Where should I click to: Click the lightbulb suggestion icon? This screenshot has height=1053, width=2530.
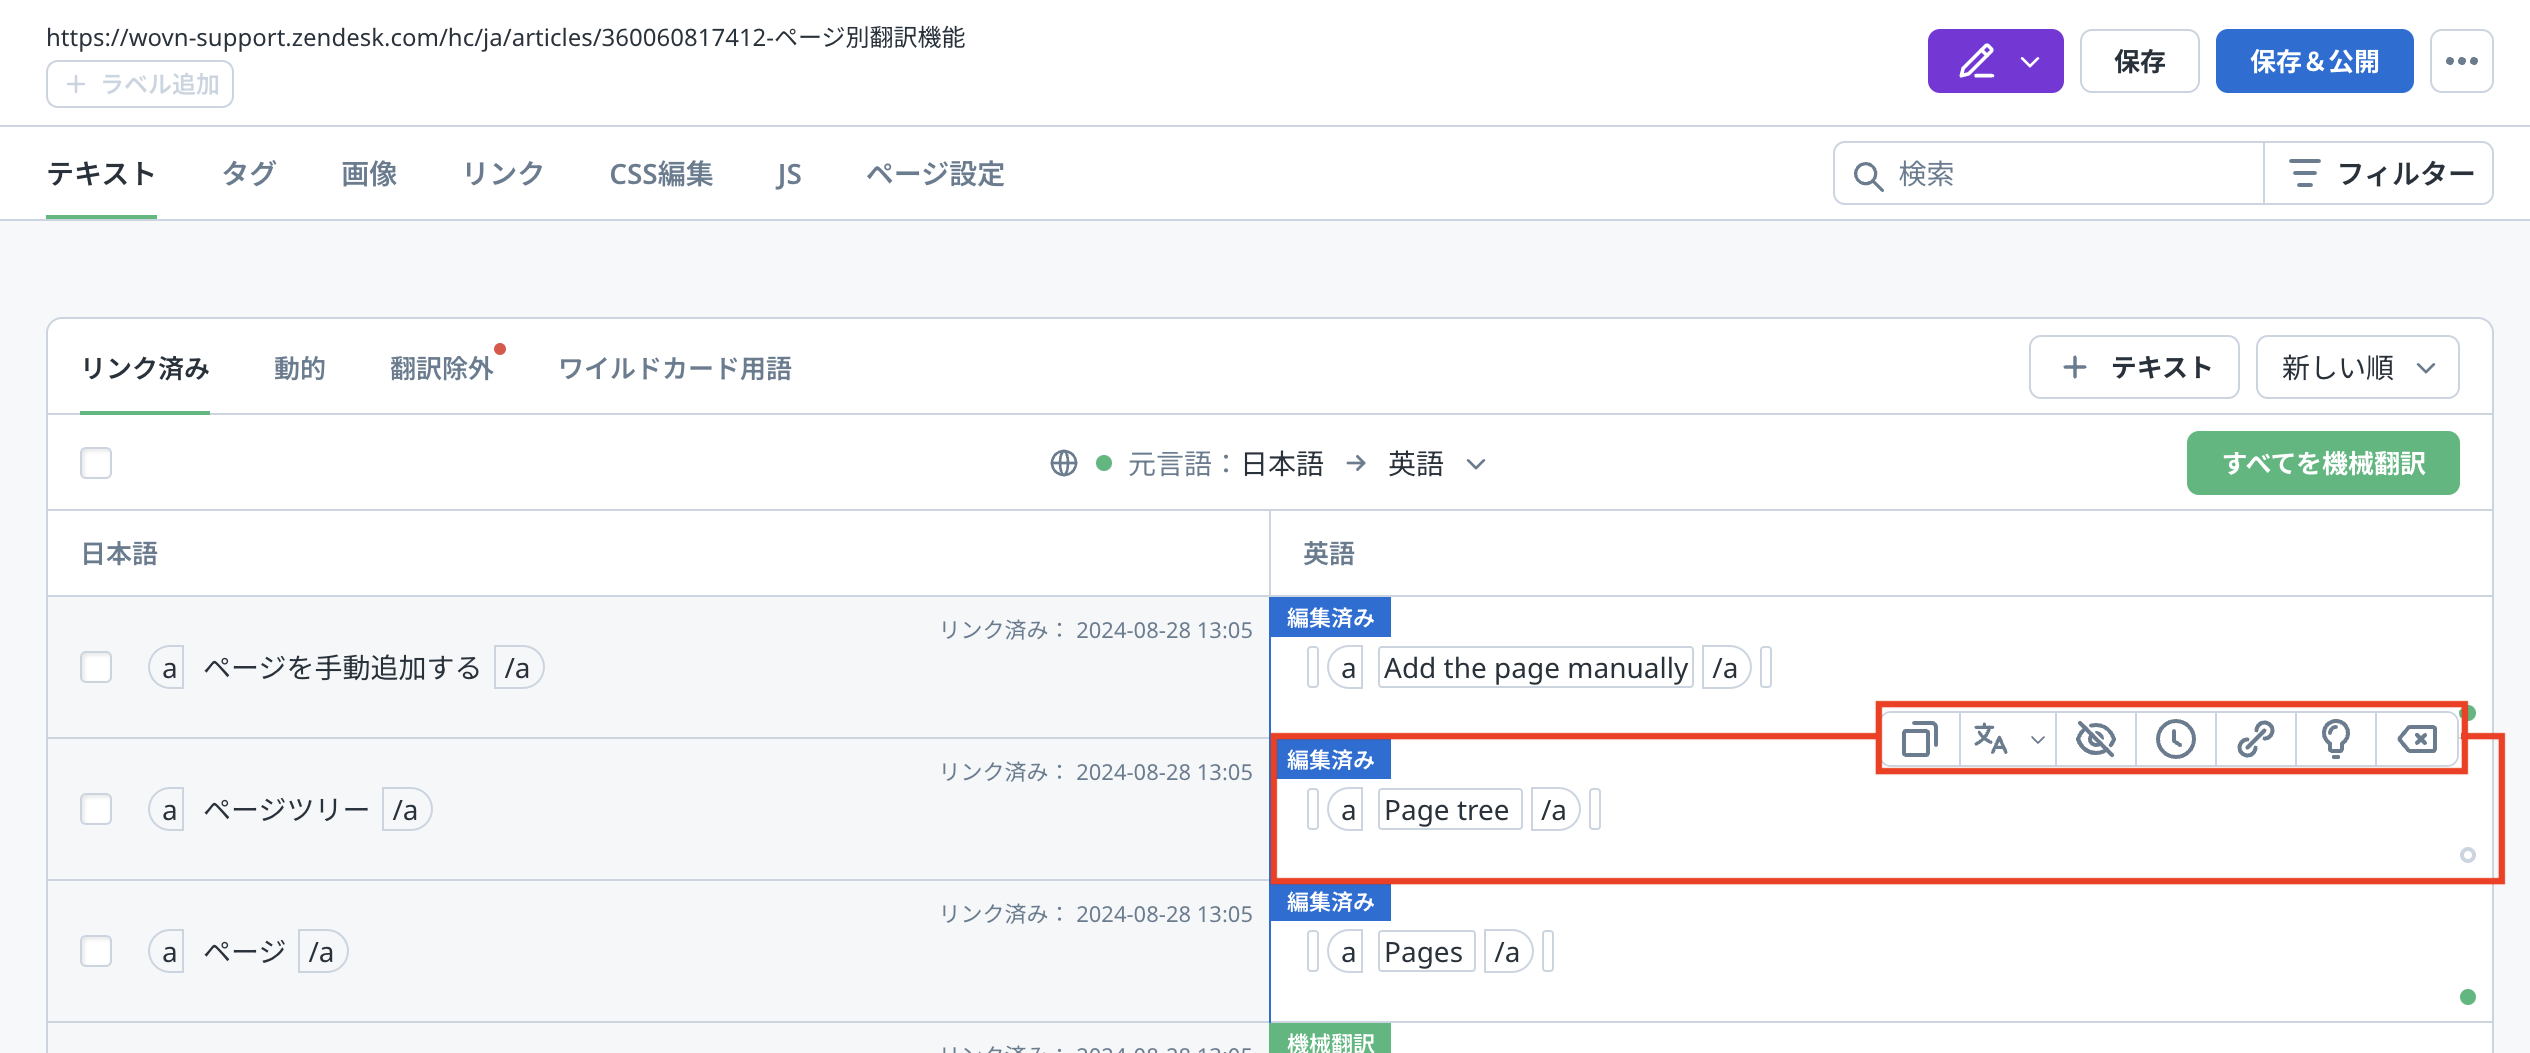[x=2335, y=739]
